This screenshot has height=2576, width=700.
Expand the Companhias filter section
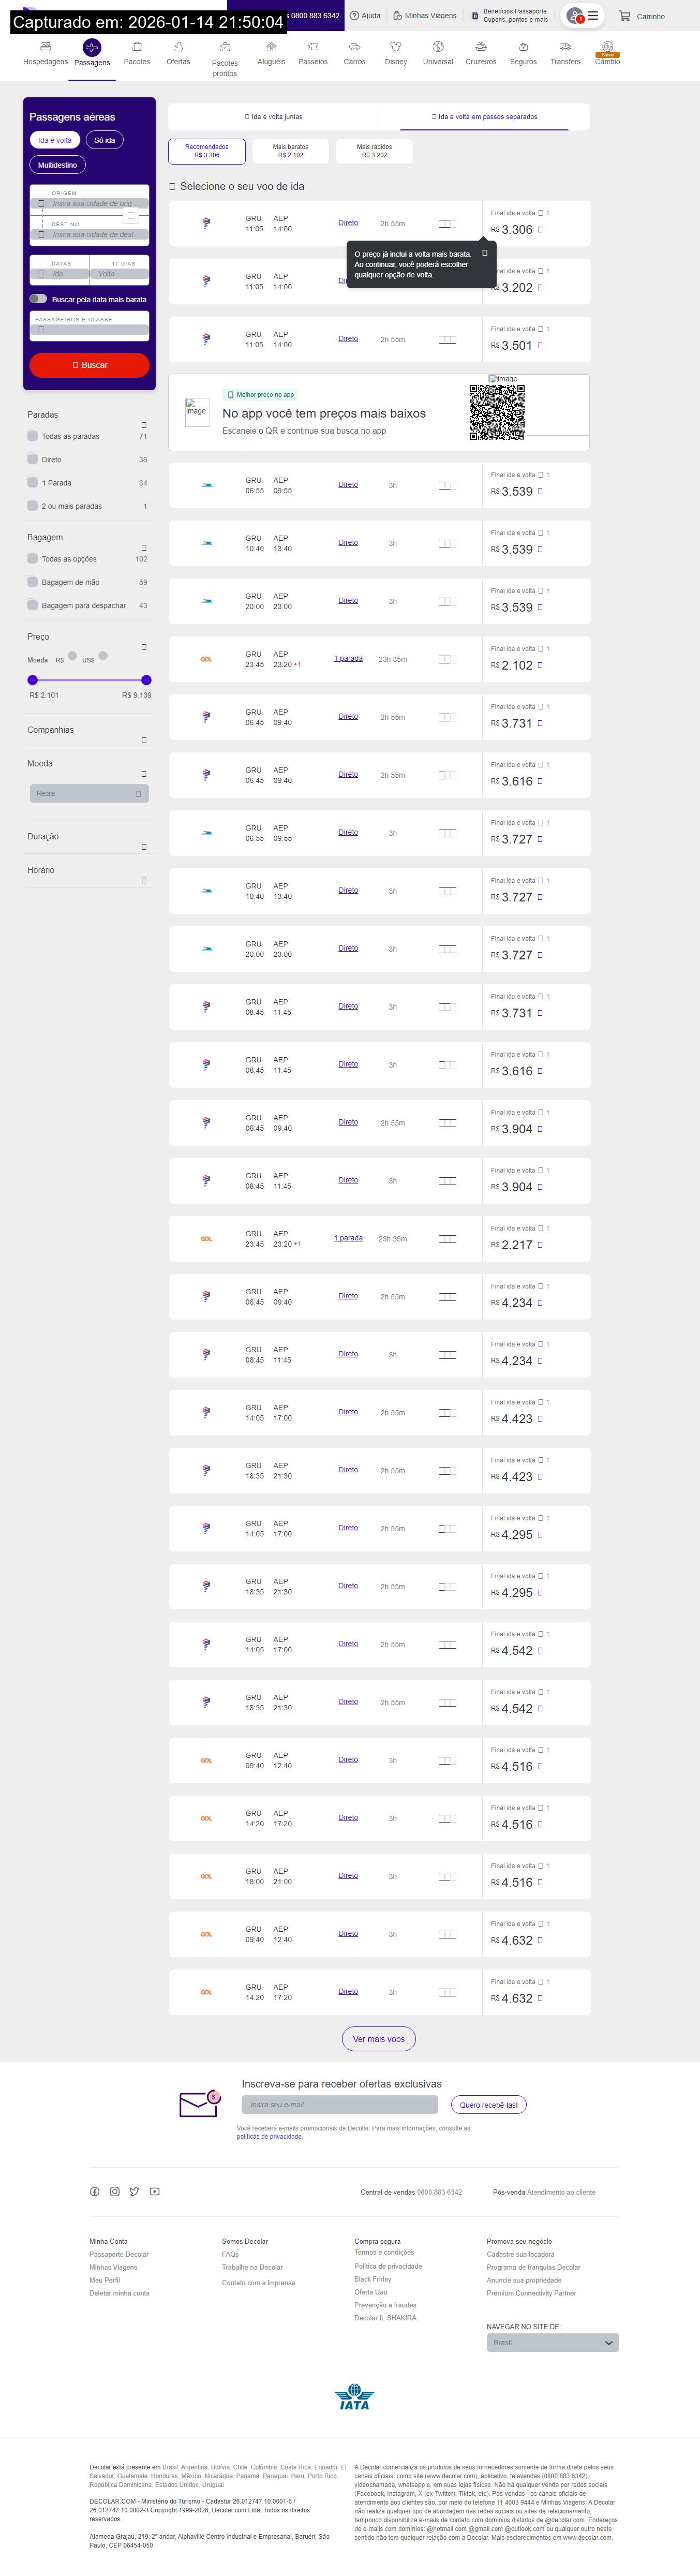(x=144, y=740)
